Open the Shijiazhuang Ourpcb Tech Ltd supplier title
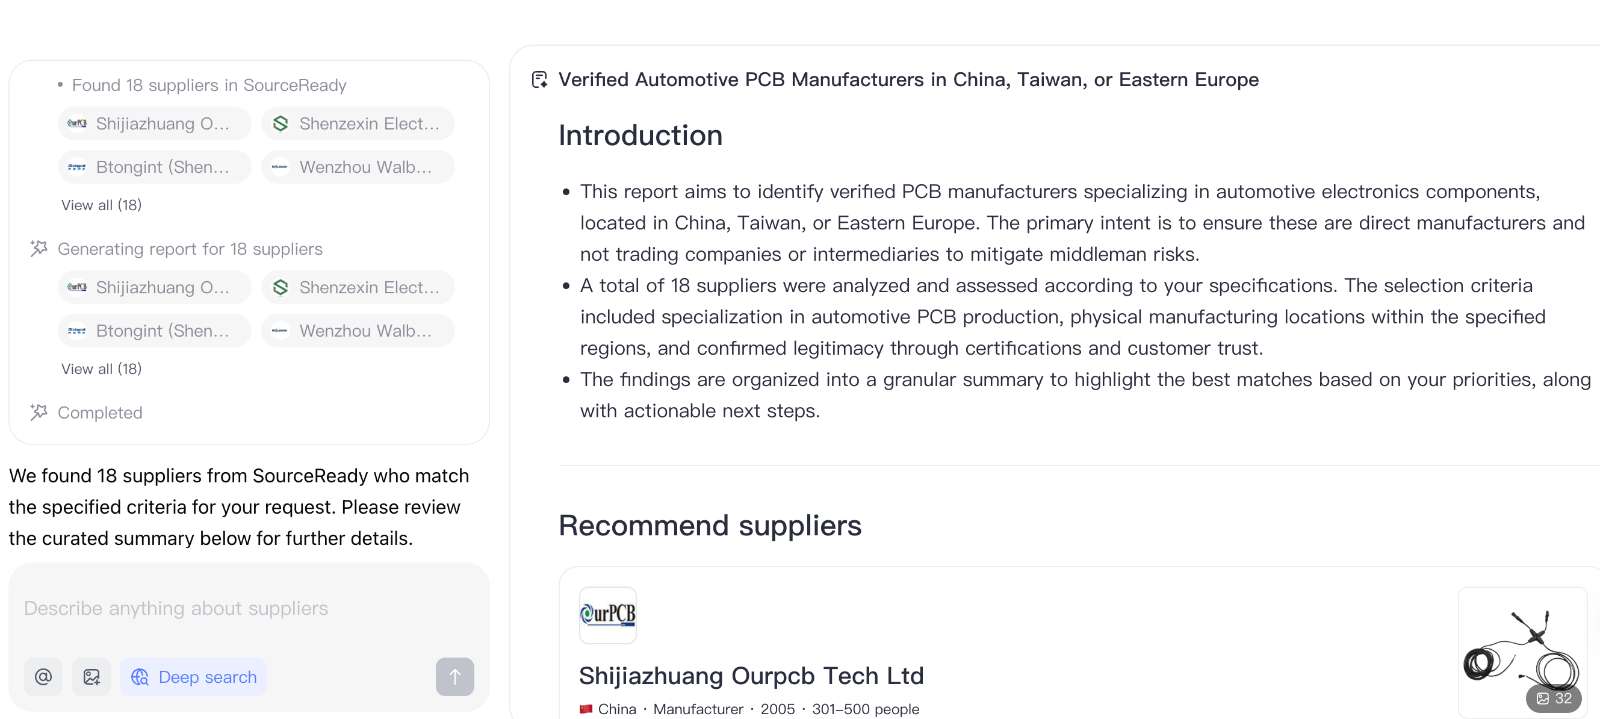 click(x=751, y=676)
